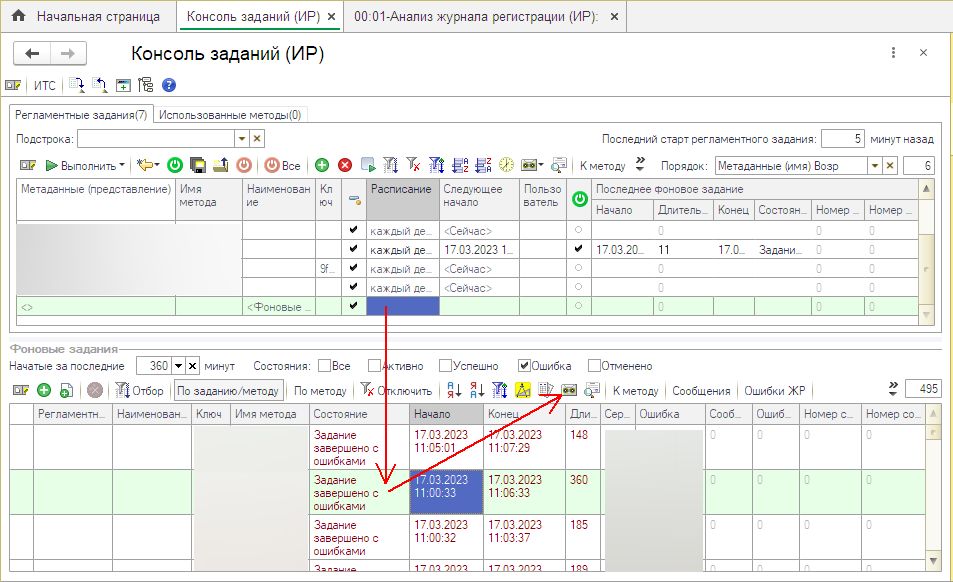Click the Расписание column header
The image size is (953, 582).
[401, 188]
